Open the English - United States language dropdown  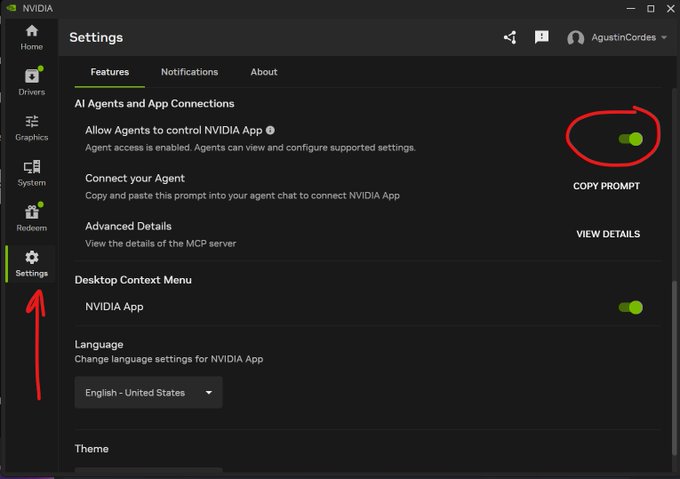[x=148, y=392]
